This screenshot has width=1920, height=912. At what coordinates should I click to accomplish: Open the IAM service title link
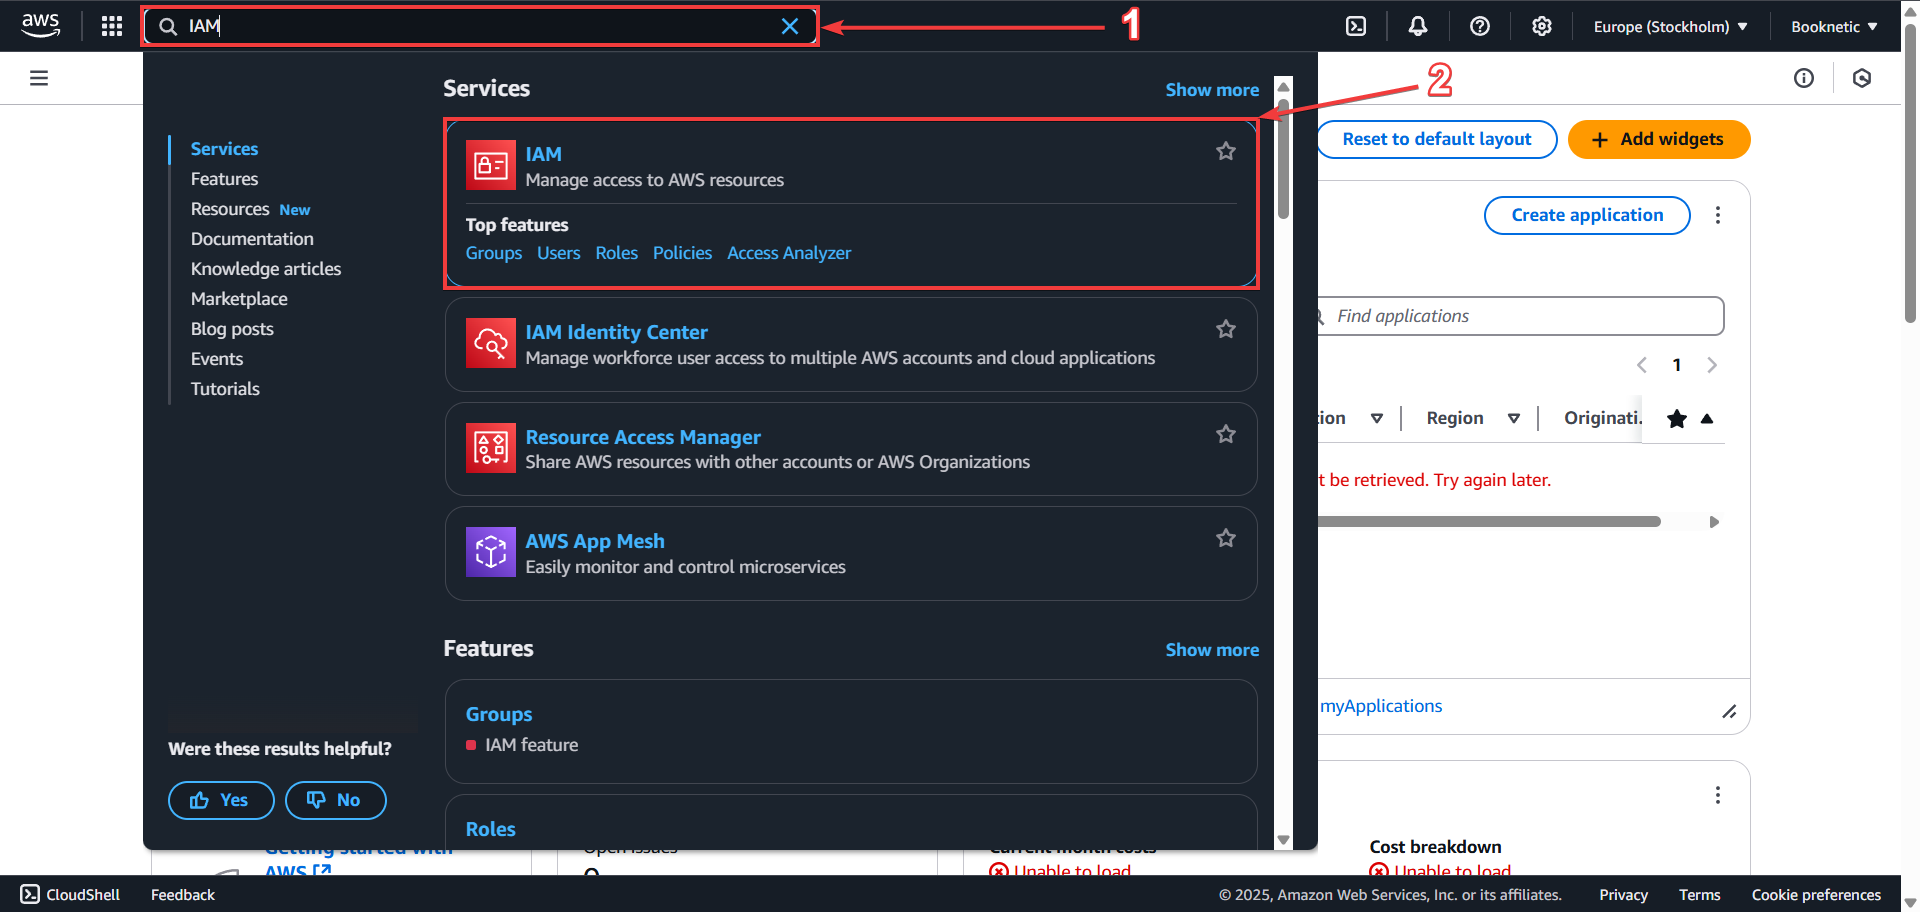coord(544,154)
